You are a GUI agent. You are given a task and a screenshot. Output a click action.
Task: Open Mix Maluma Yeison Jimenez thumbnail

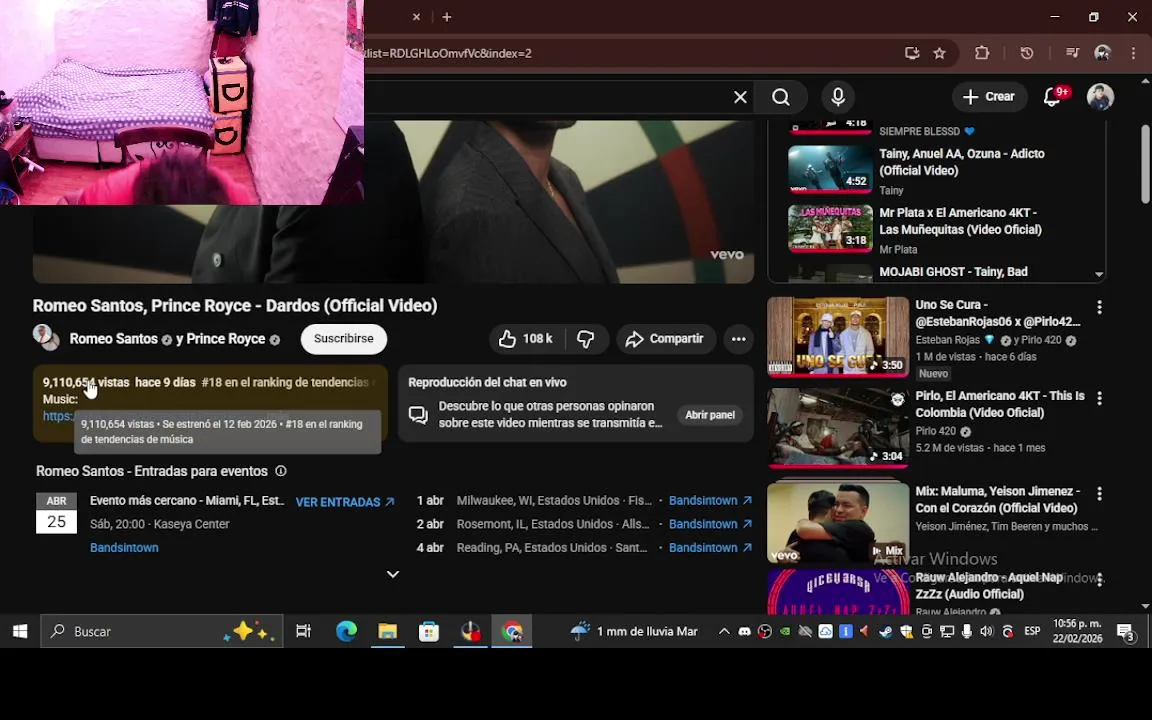[838, 522]
